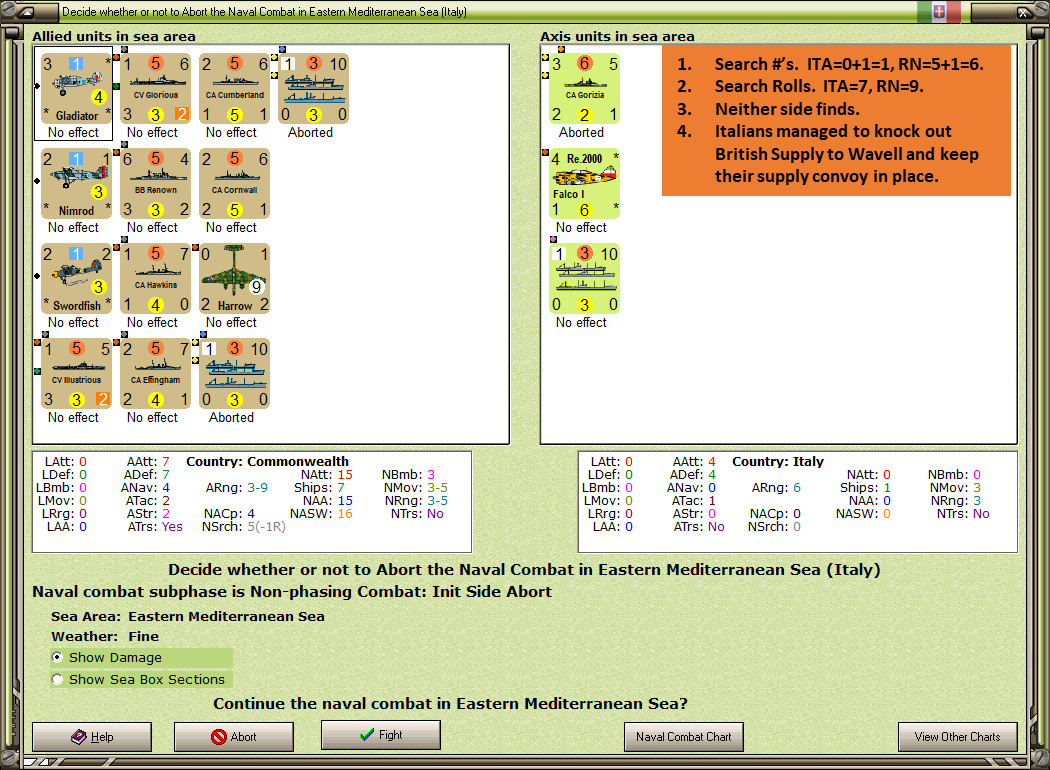1050x770 pixels.
Task: Click the Italy 'ATrs: No' value
Action: pos(698,527)
